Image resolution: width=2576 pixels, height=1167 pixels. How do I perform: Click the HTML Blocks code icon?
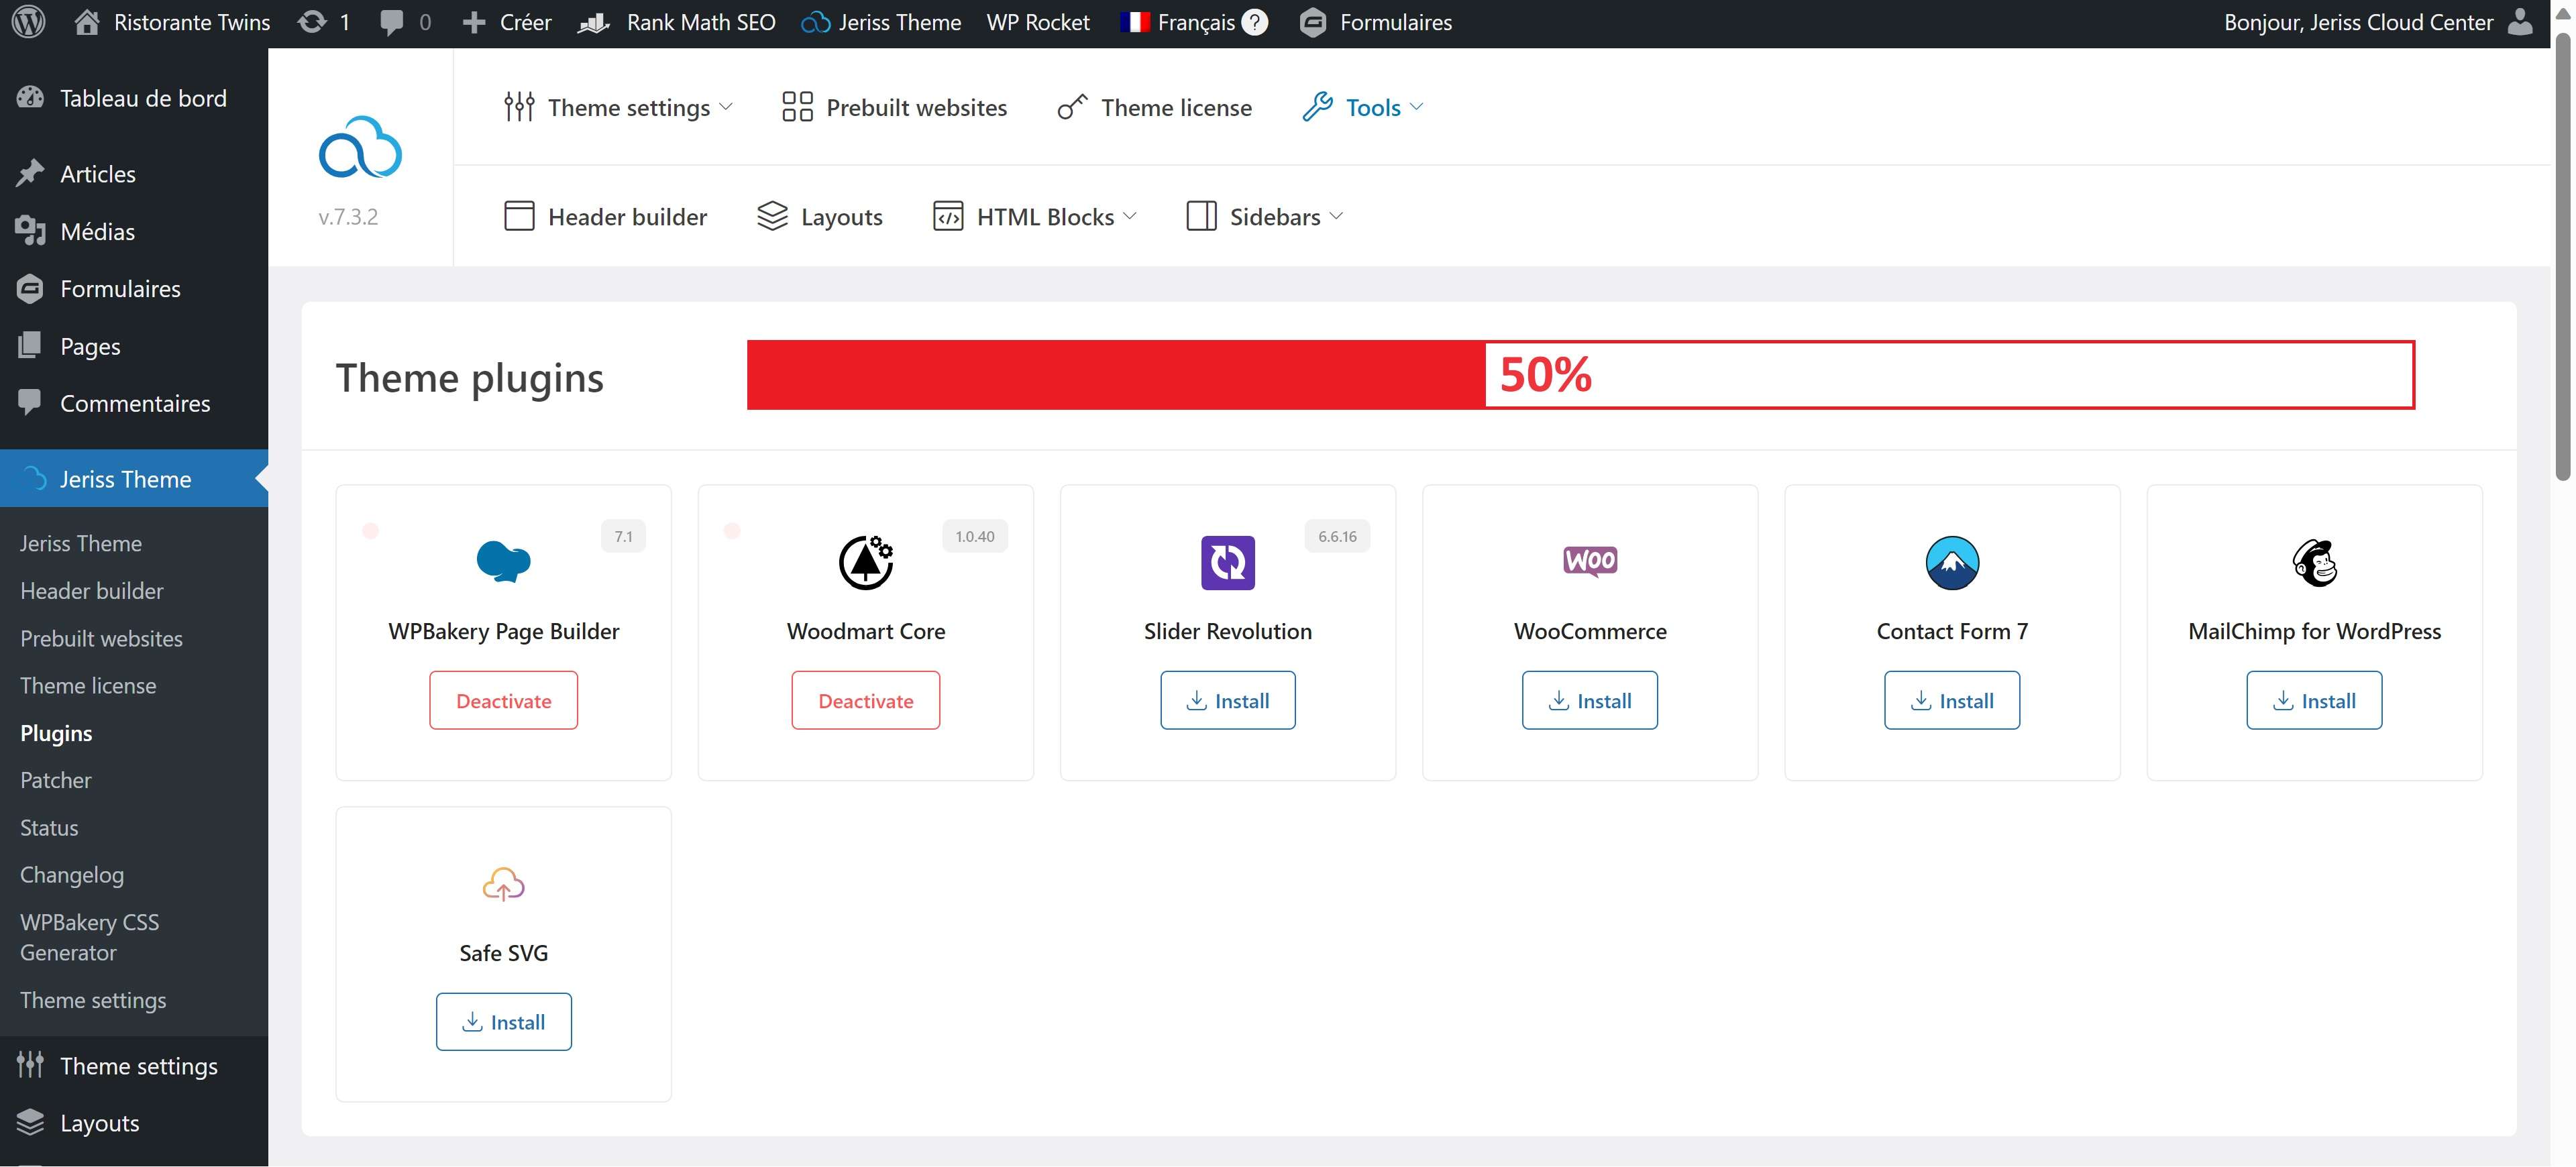coord(948,216)
